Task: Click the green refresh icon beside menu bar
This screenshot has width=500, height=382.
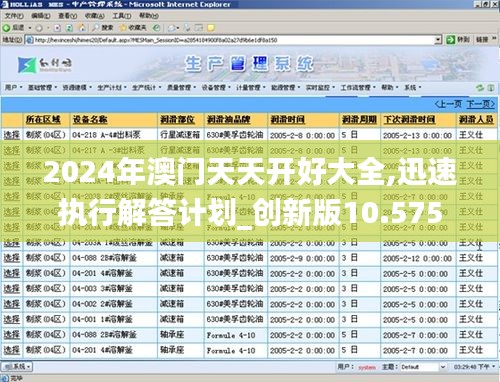Action: pyautogui.click(x=480, y=88)
